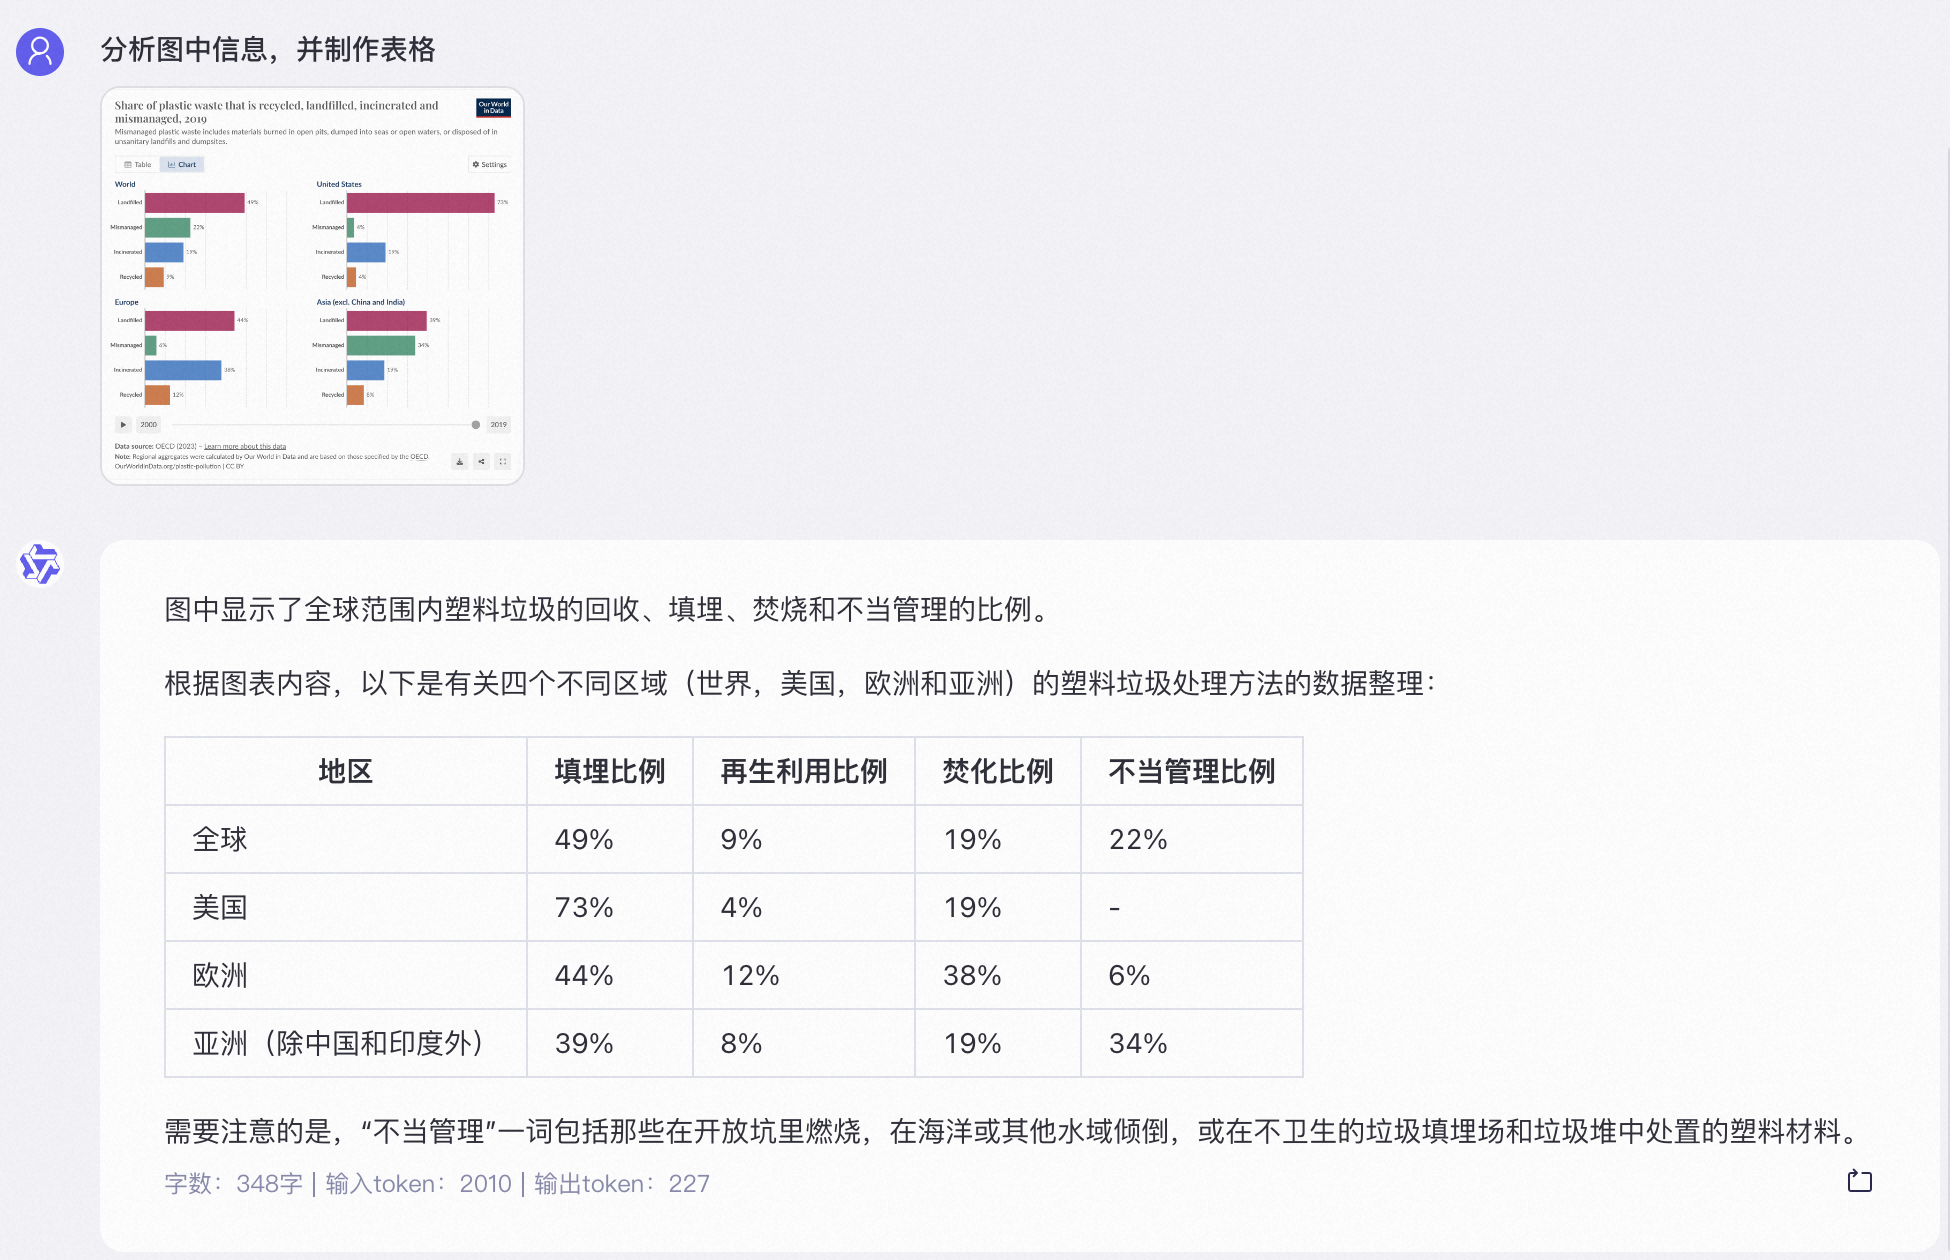Click the 再生利用比例 column header
Screen dimensions: 1950x1260
pos(803,771)
